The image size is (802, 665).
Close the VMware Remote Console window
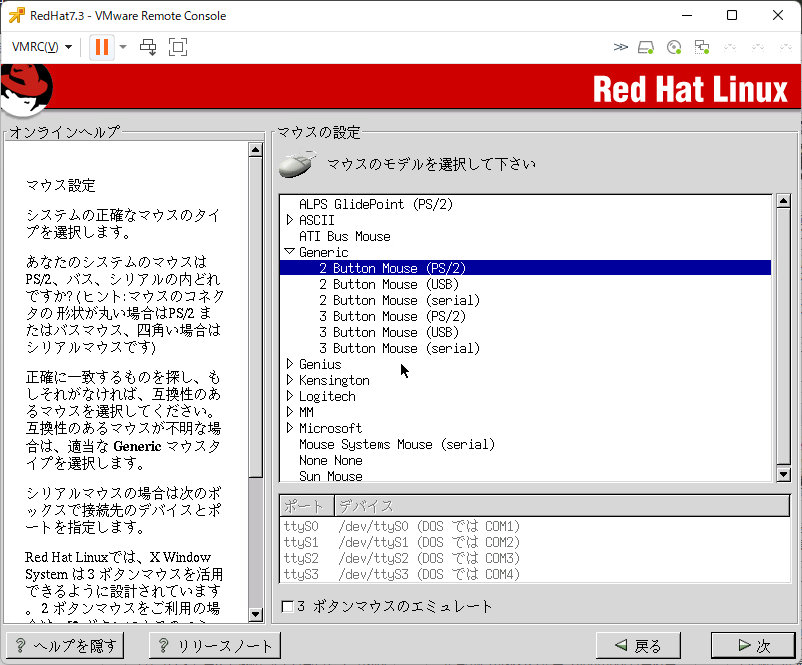point(777,15)
